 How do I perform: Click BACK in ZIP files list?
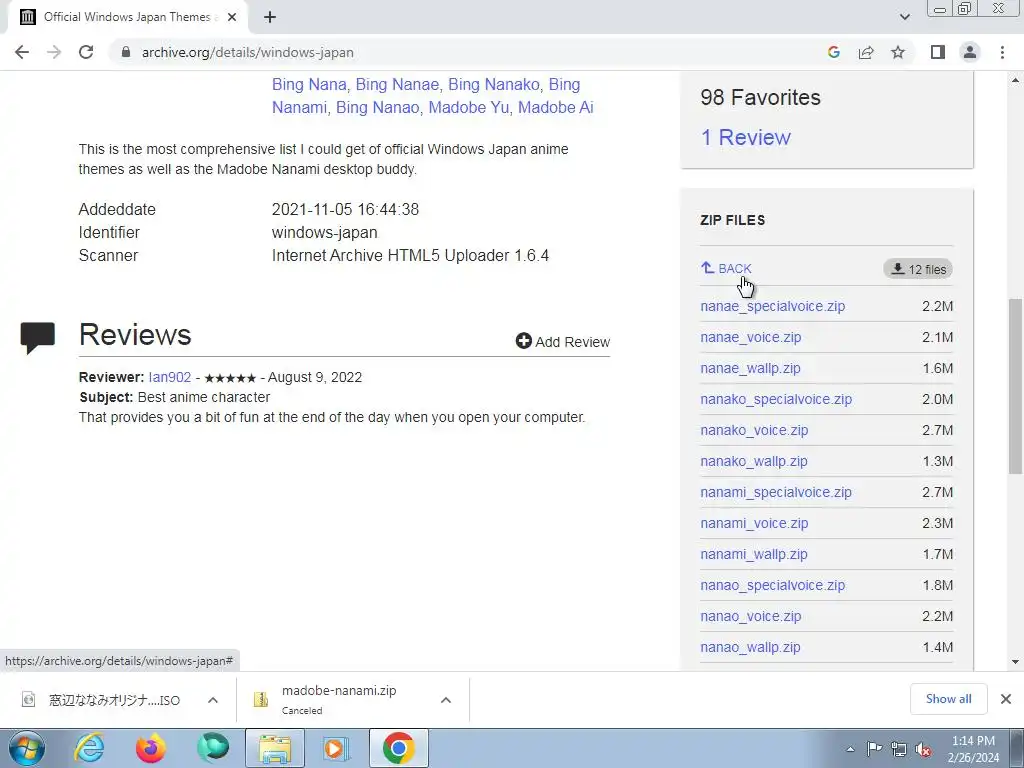coord(726,268)
